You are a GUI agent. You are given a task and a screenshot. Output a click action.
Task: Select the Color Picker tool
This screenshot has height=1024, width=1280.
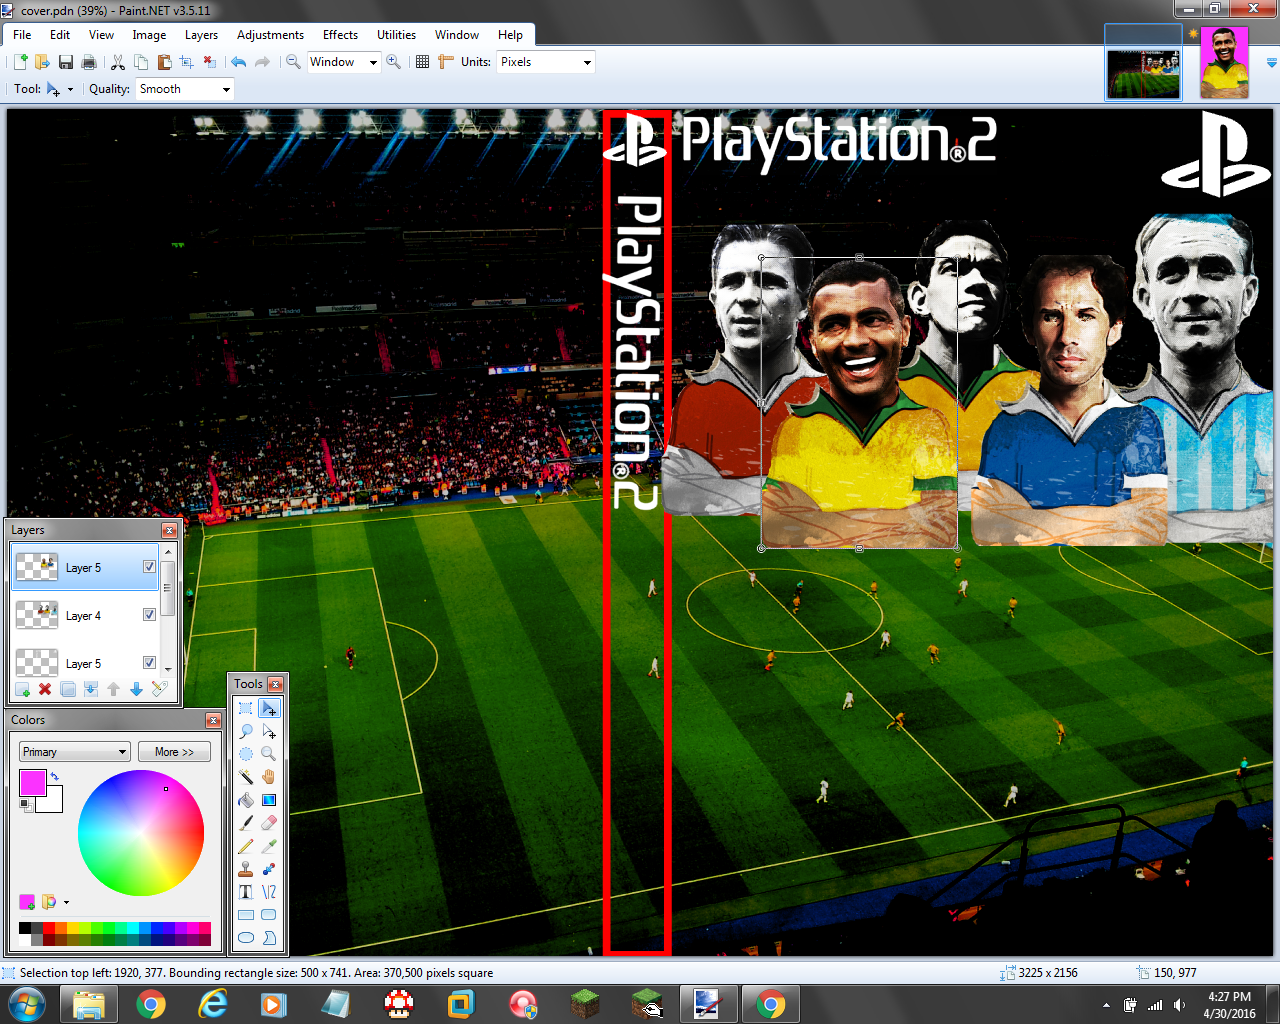tap(270, 845)
